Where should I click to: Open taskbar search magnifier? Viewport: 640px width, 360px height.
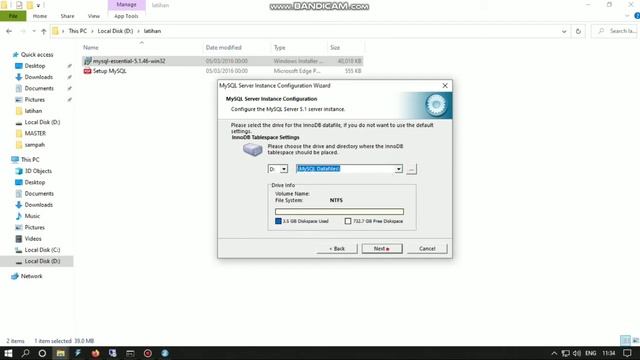tap(25, 353)
